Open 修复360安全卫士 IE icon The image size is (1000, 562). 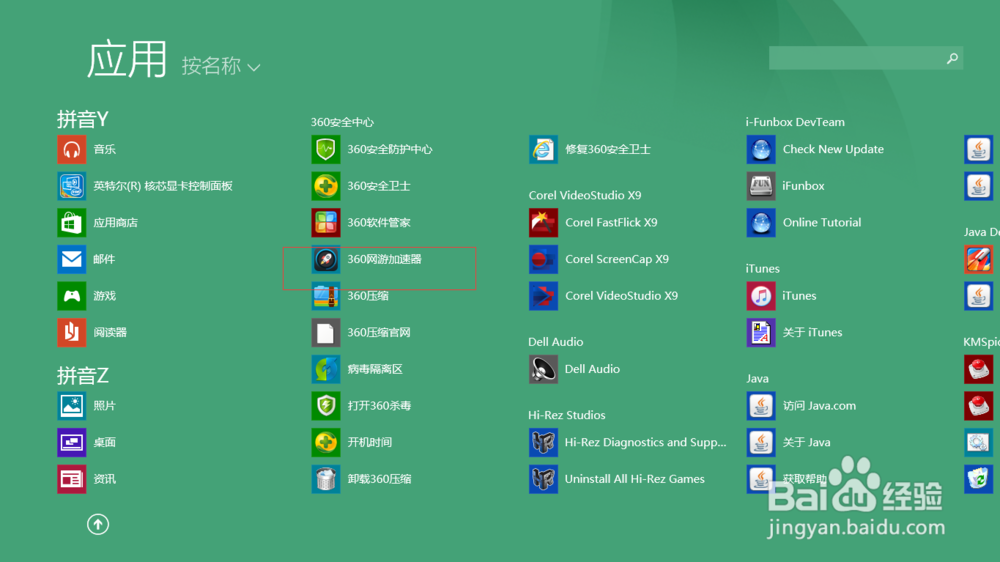[x=543, y=149]
